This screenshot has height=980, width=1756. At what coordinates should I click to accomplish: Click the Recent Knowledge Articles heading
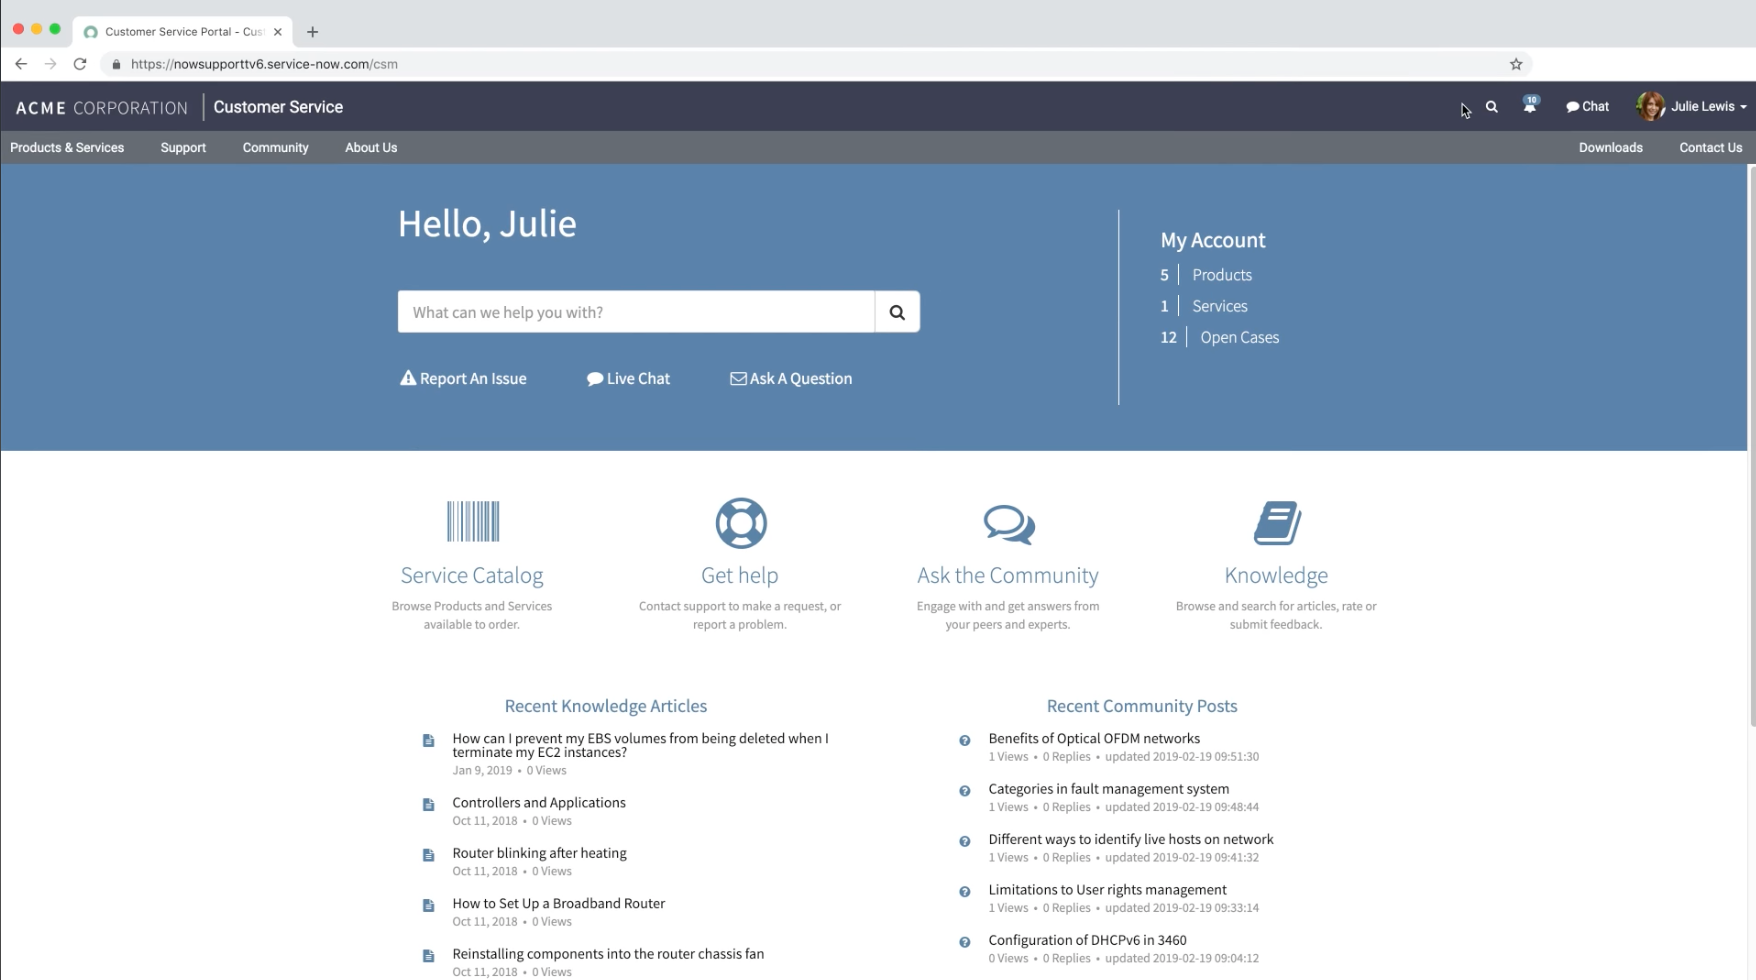pos(606,706)
